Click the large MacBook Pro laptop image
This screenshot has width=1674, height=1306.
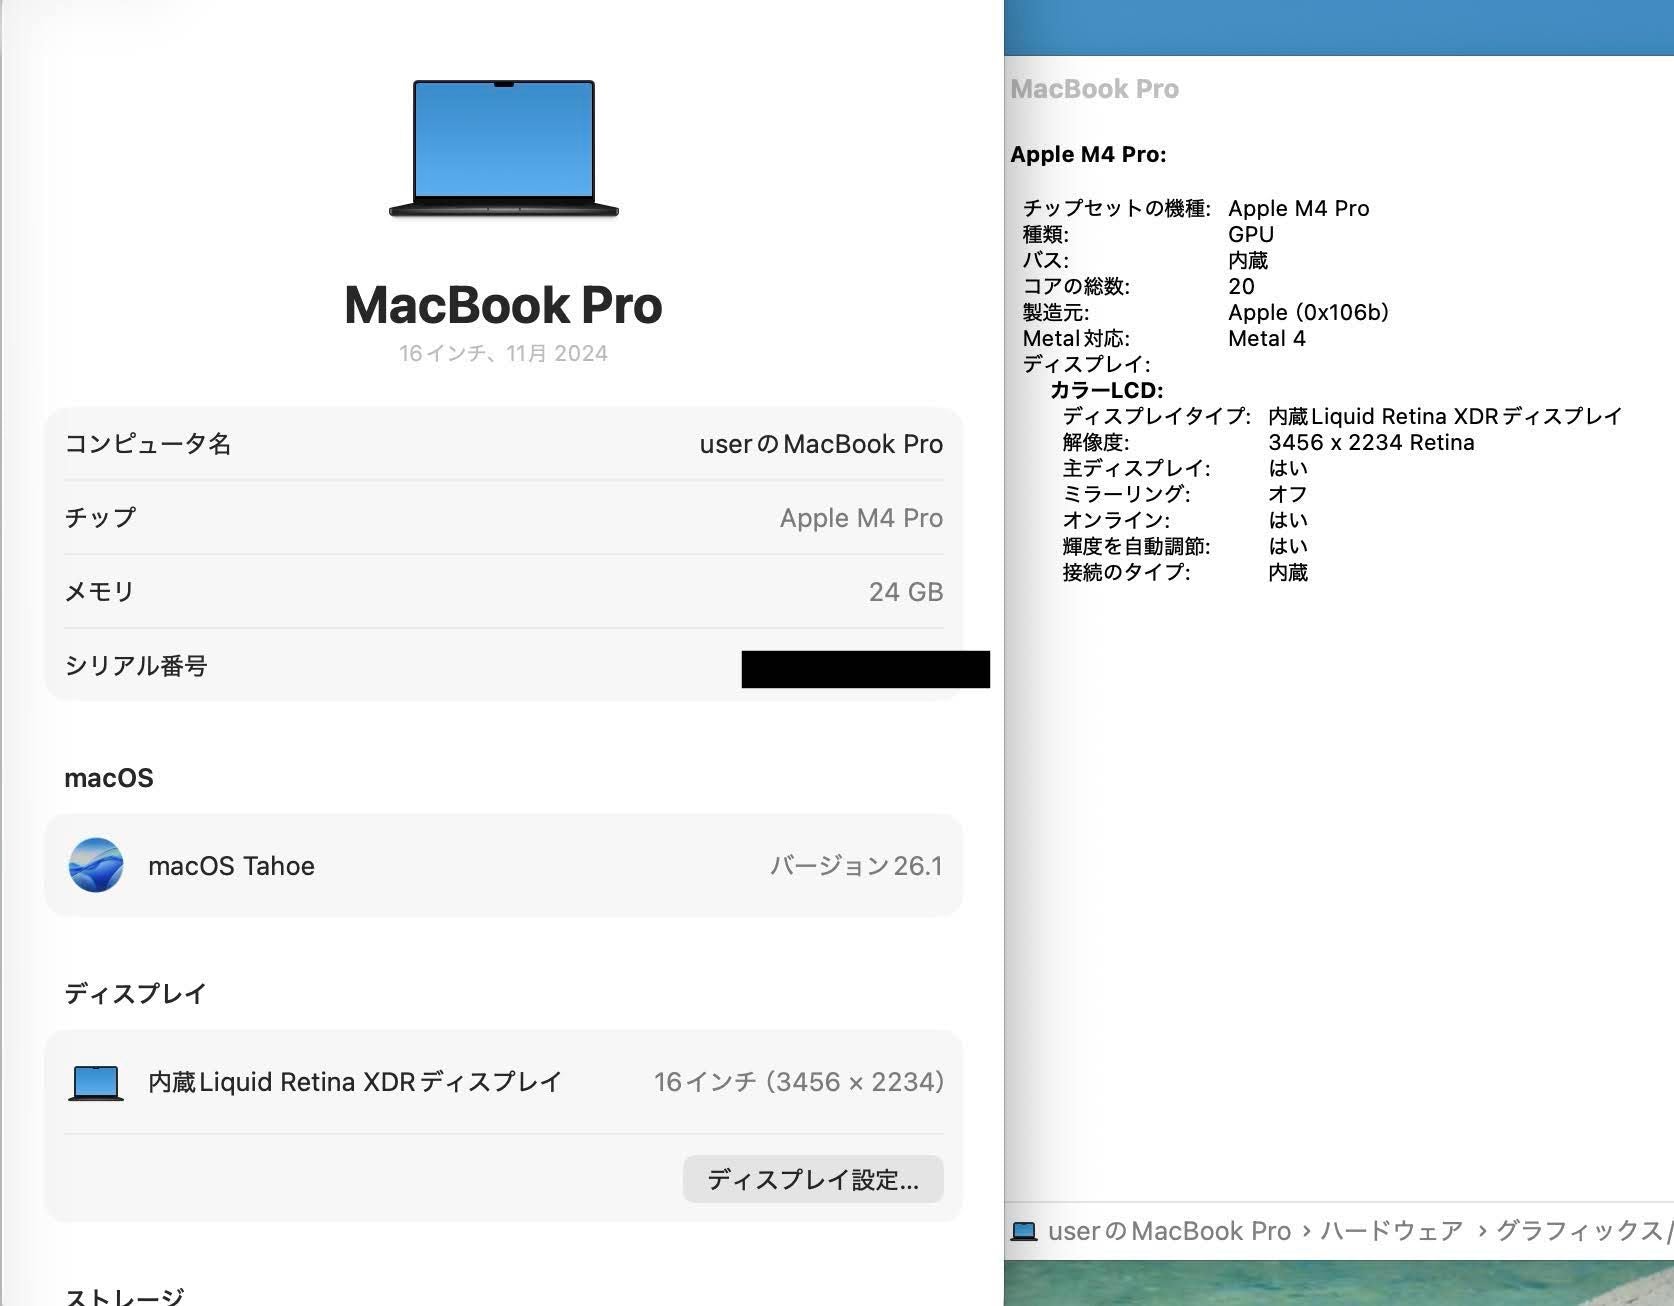pyautogui.click(x=503, y=148)
